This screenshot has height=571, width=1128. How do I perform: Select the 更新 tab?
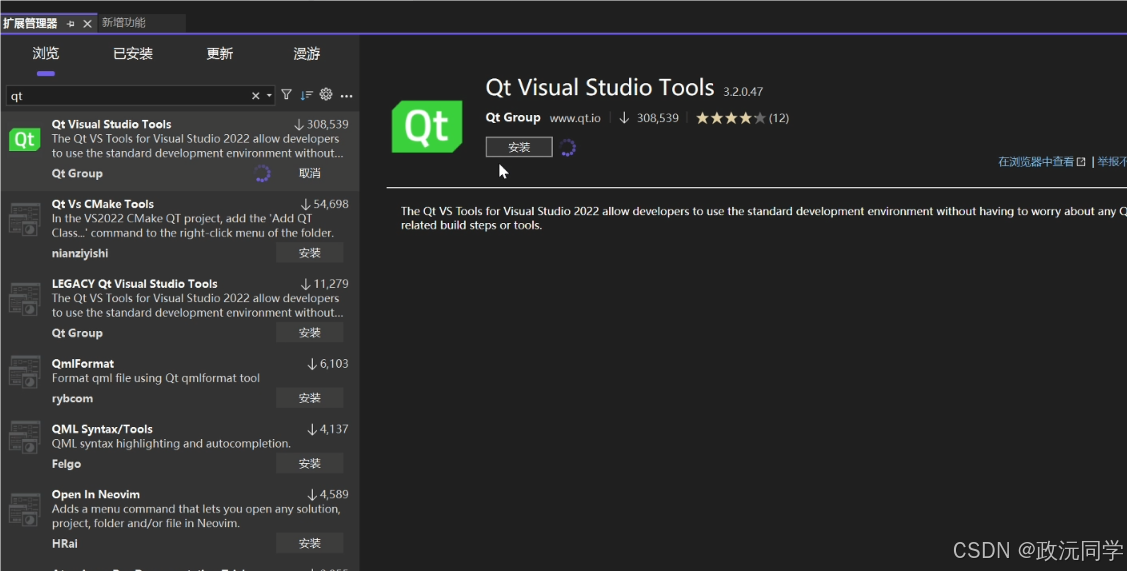pyautogui.click(x=219, y=54)
